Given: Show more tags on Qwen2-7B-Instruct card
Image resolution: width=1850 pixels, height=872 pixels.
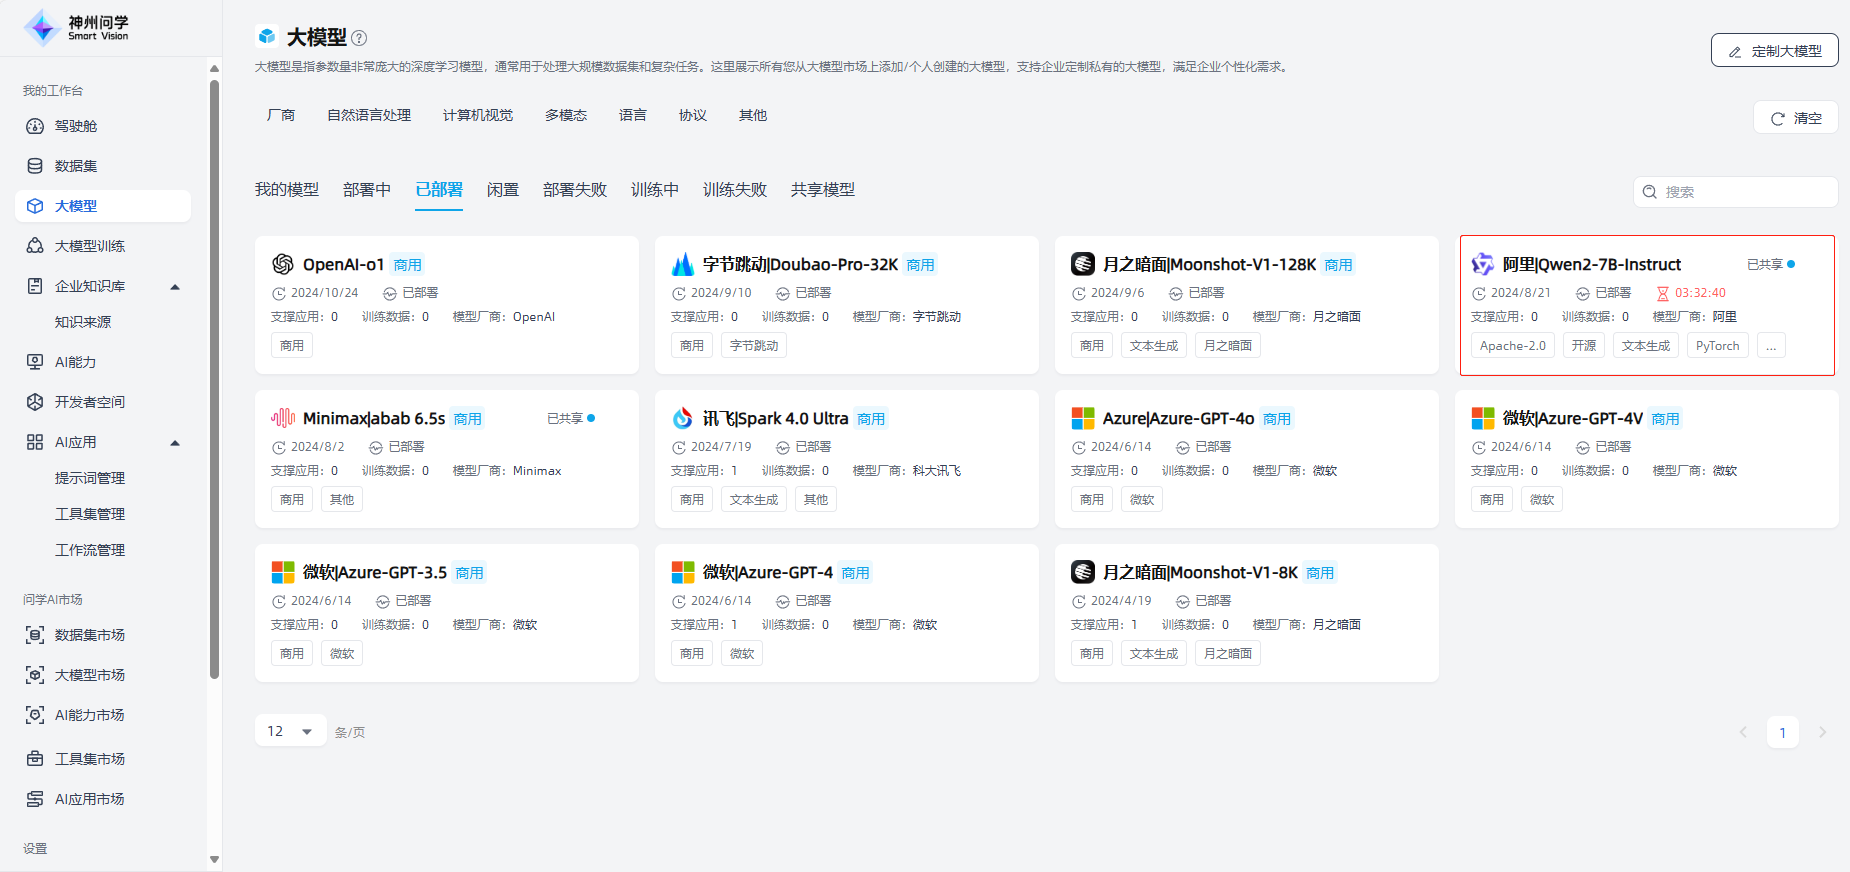Looking at the screenshot, I should (x=1771, y=346).
